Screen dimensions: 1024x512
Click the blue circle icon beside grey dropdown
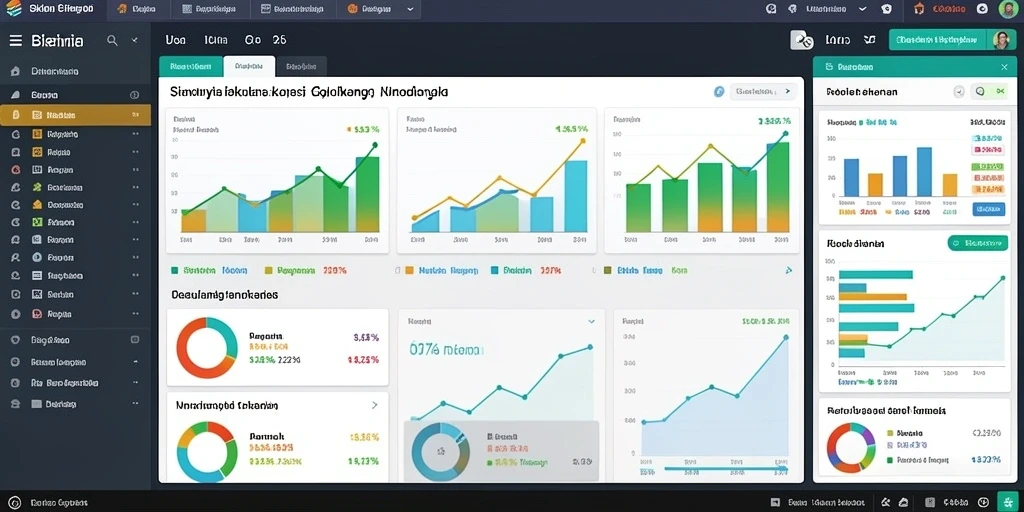pyautogui.click(x=719, y=92)
